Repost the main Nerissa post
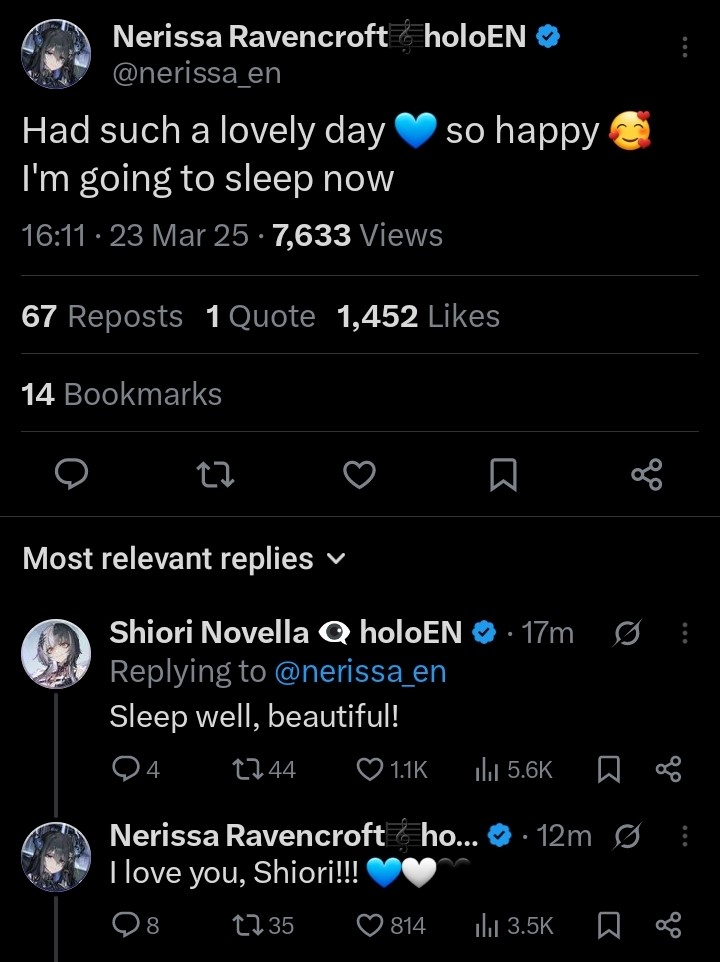 click(216, 475)
